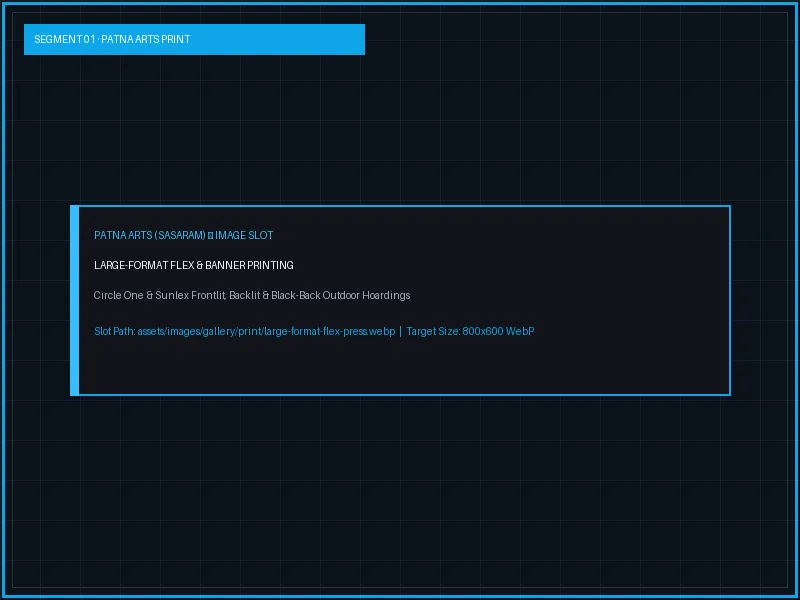
Task: Click the "LARGE-FORMAT FLEX & BANNER PRINTING" title
Action: (x=194, y=265)
